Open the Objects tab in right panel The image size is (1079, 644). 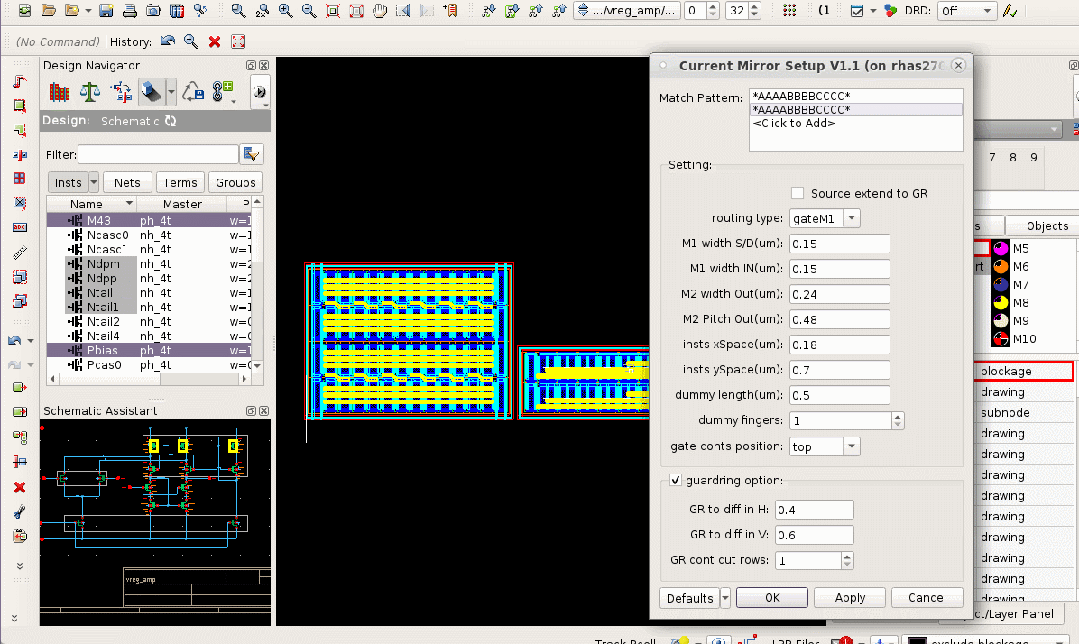[x=1046, y=226]
